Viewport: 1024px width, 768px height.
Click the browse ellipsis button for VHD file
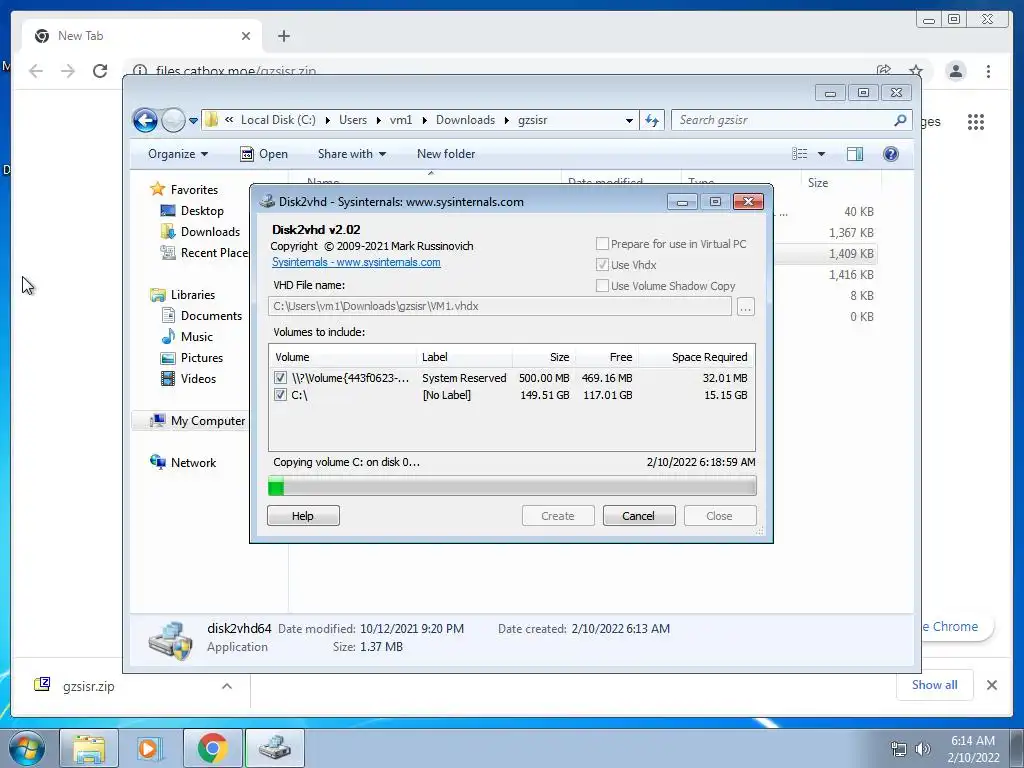point(746,306)
